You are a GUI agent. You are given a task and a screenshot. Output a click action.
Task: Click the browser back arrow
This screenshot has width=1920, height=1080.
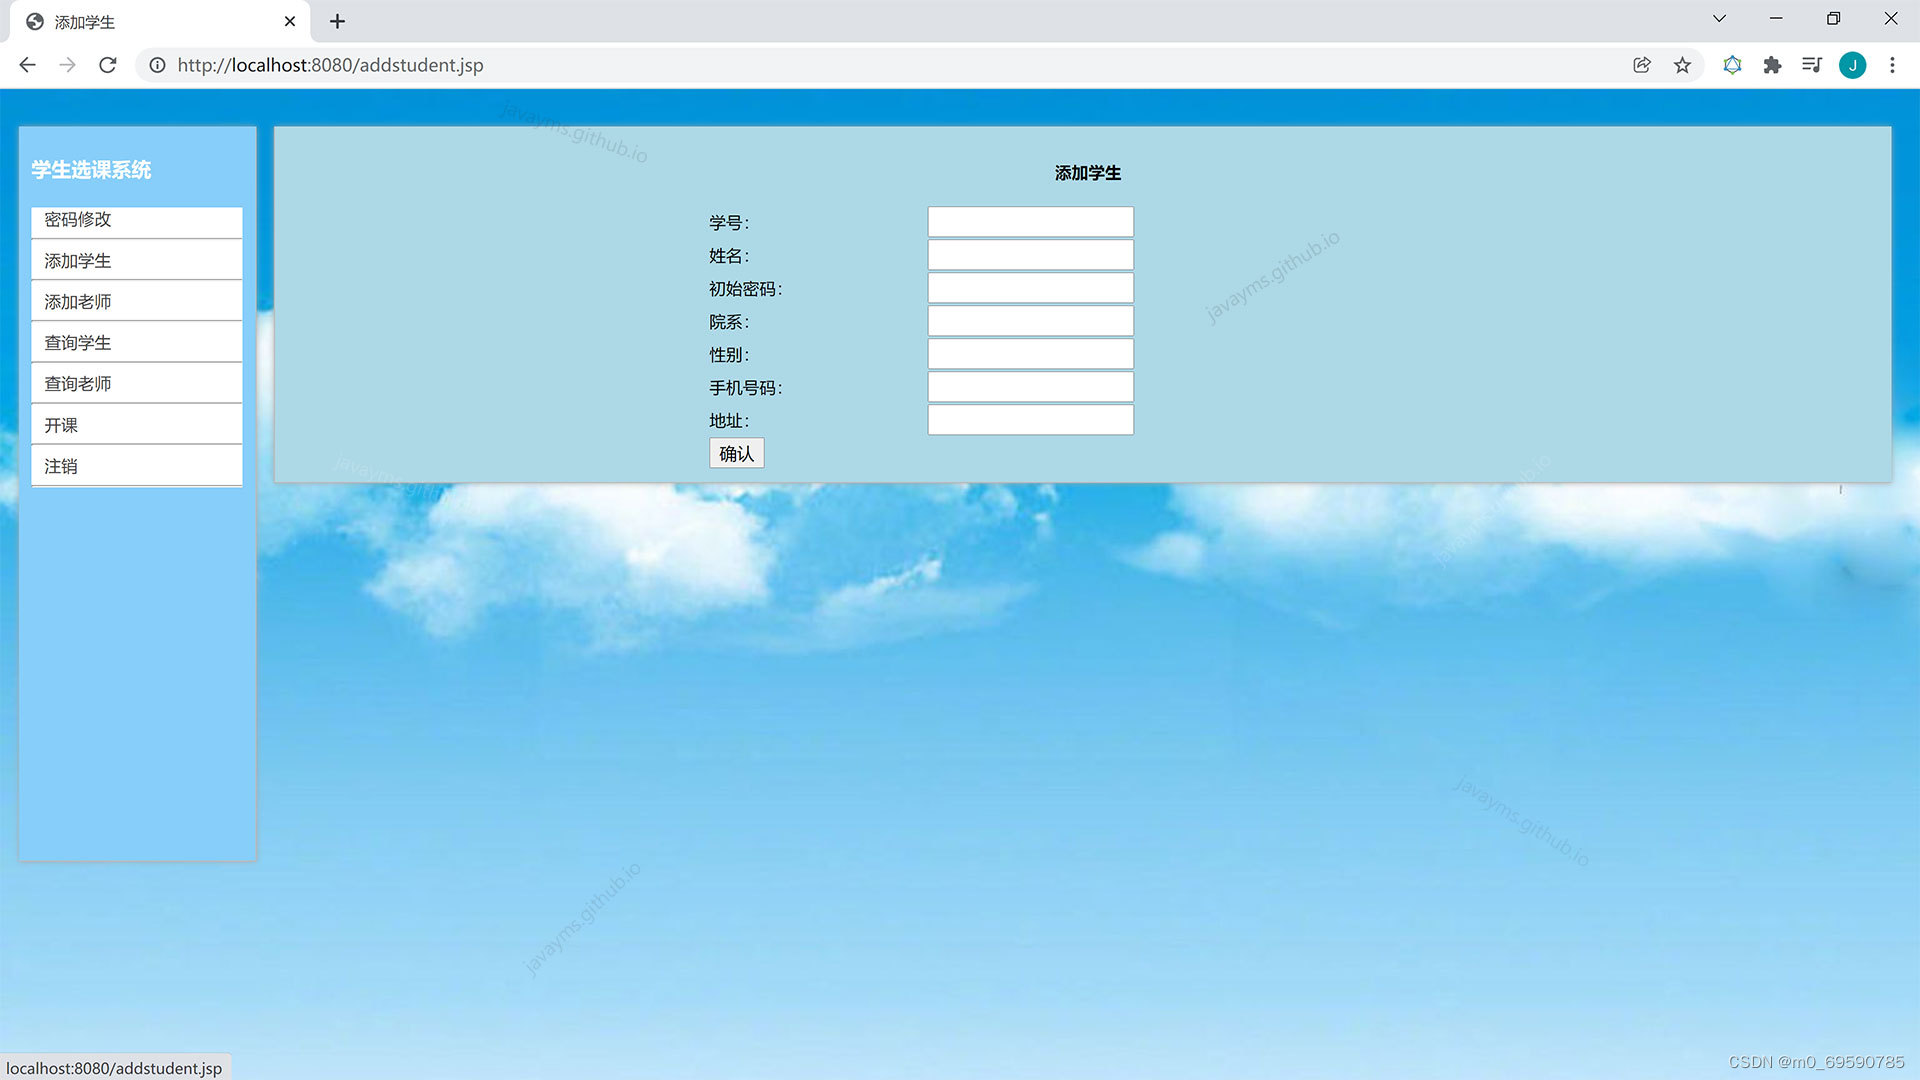(27, 65)
